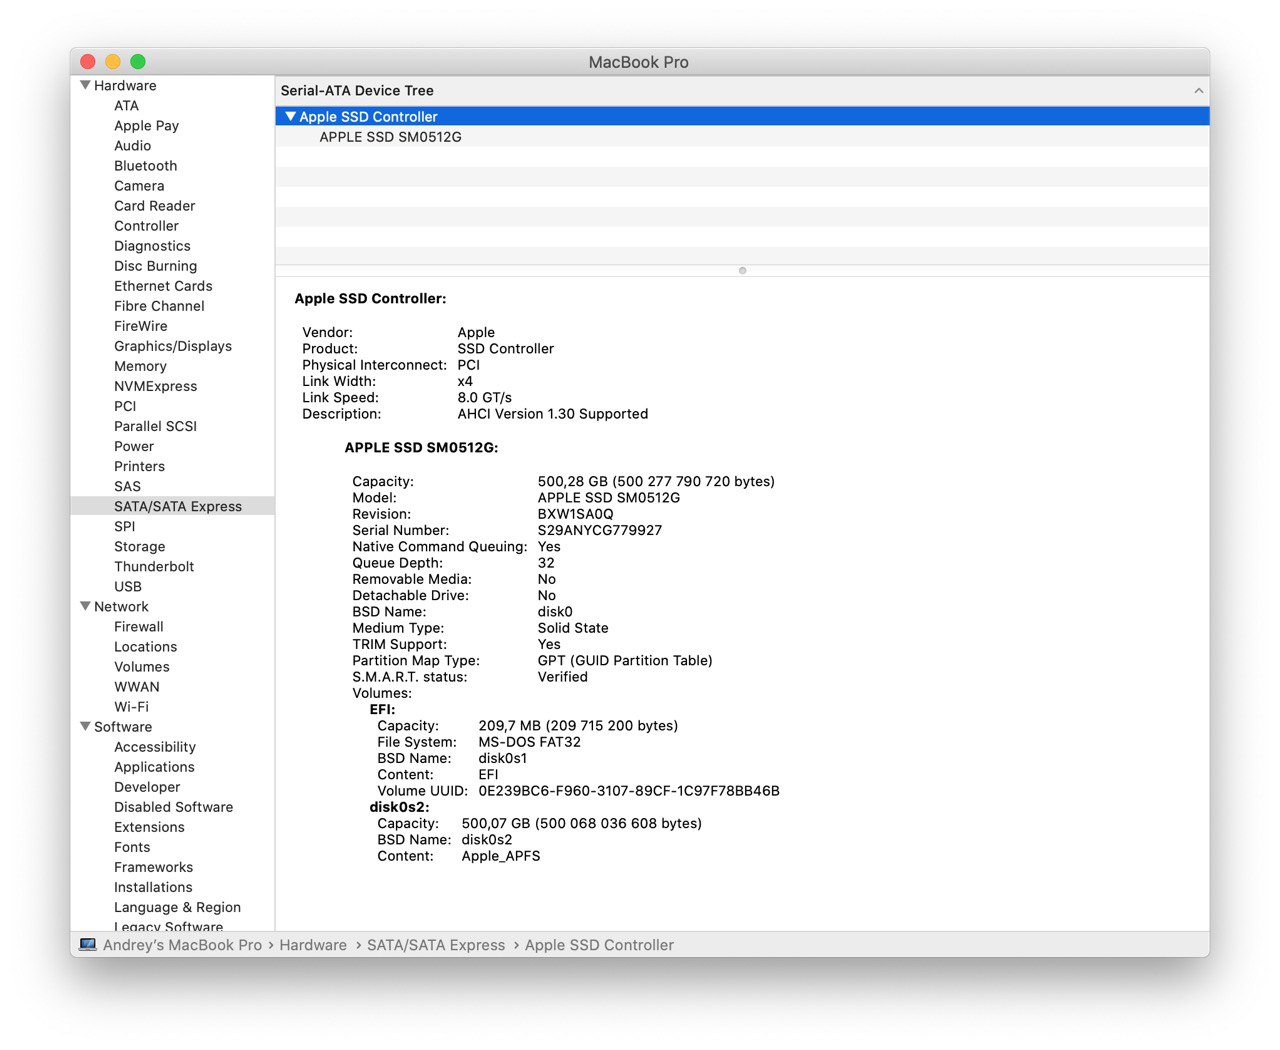This screenshot has width=1280, height=1050.
Task: Open Applications software list
Action: click(154, 767)
